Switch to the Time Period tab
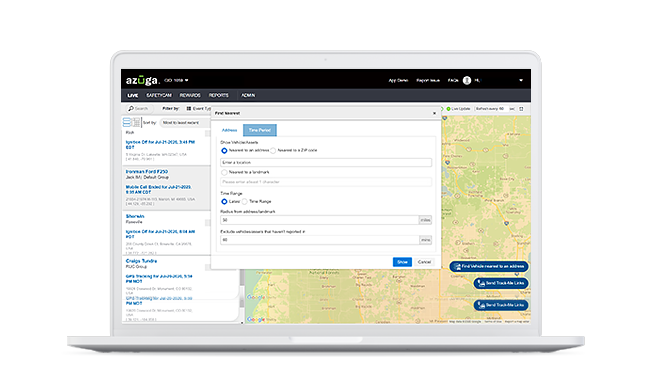Image resolution: width=650 pixels, height=387 pixels. 260,130
